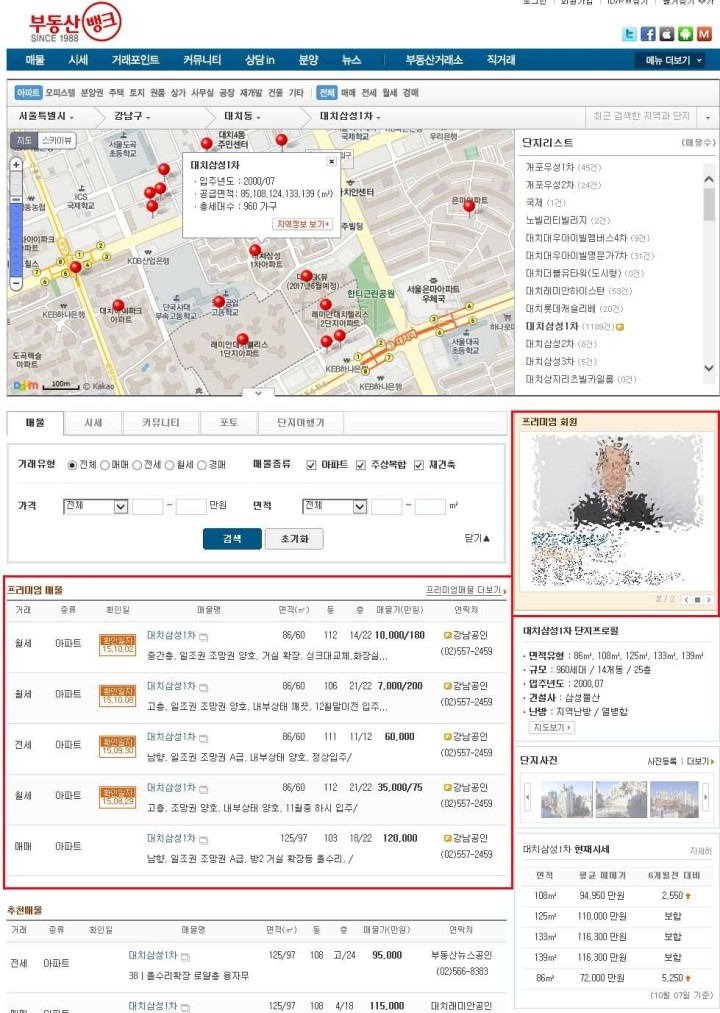Switch to the 단지여행기 tab

tap(301, 423)
